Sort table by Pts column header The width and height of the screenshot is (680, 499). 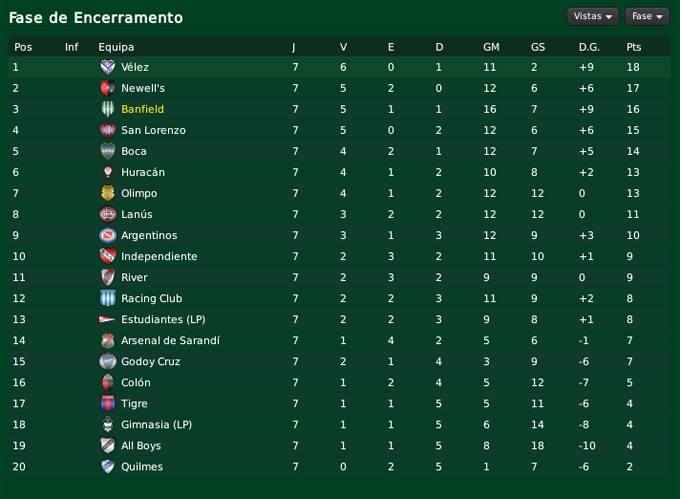(x=634, y=47)
